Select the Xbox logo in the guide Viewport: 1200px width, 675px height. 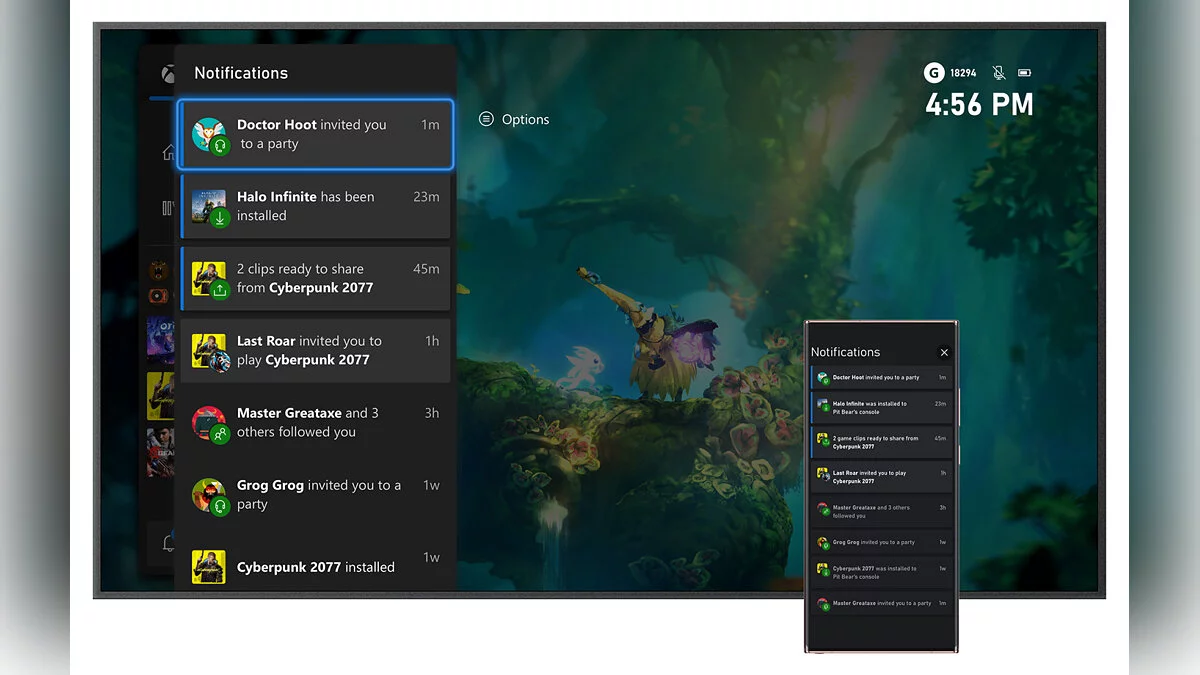pos(166,73)
